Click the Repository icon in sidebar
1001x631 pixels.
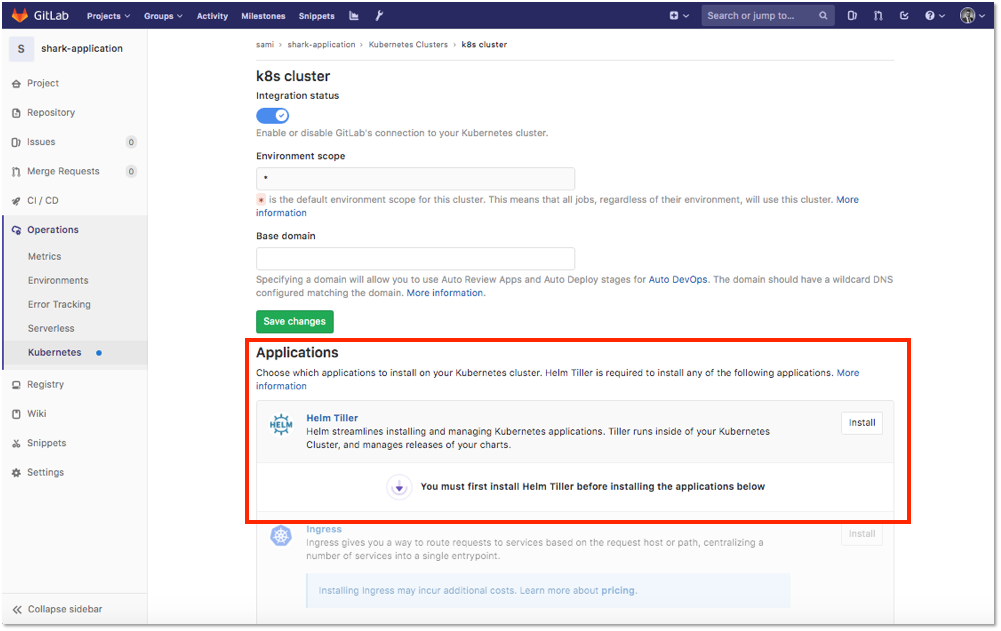point(17,113)
